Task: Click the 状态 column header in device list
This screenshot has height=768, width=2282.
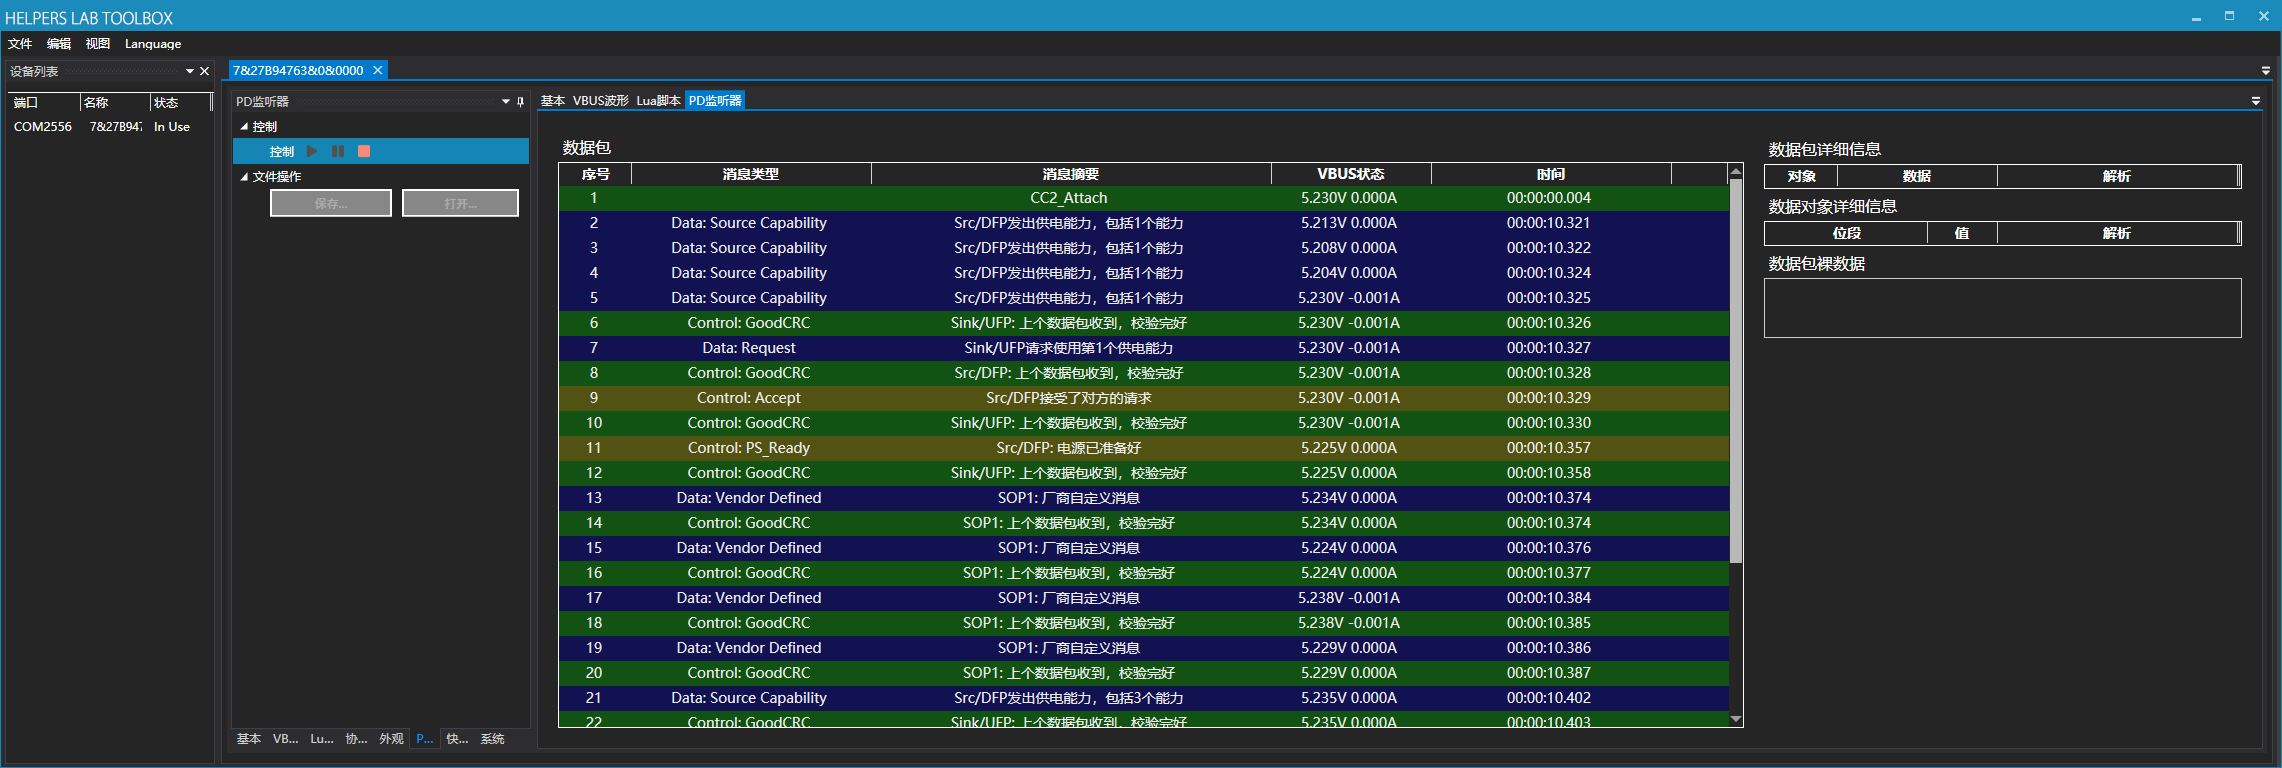Action: tap(180, 102)
